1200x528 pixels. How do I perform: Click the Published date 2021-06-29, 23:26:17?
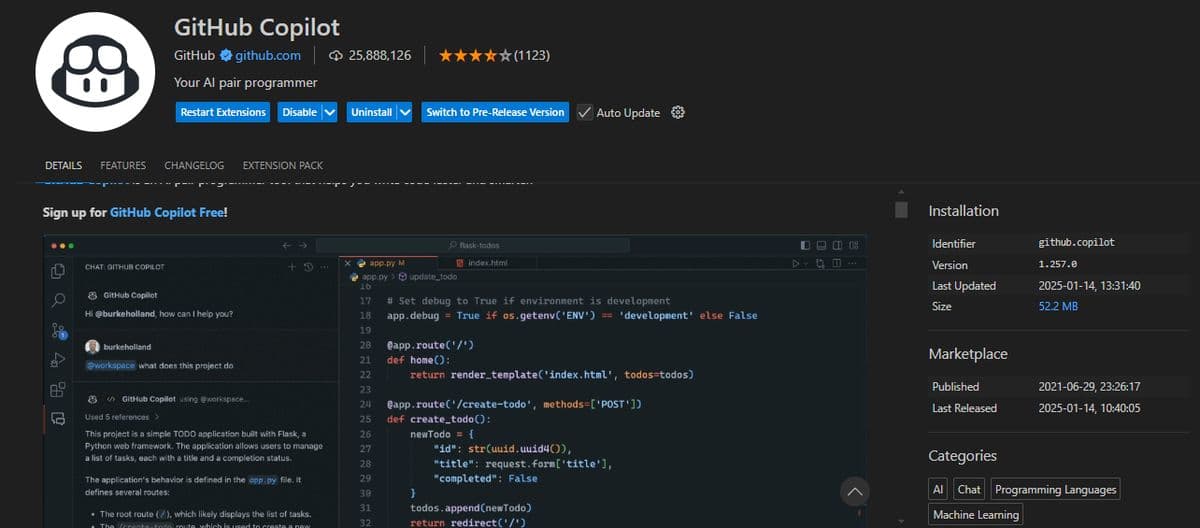(1087, 386)
